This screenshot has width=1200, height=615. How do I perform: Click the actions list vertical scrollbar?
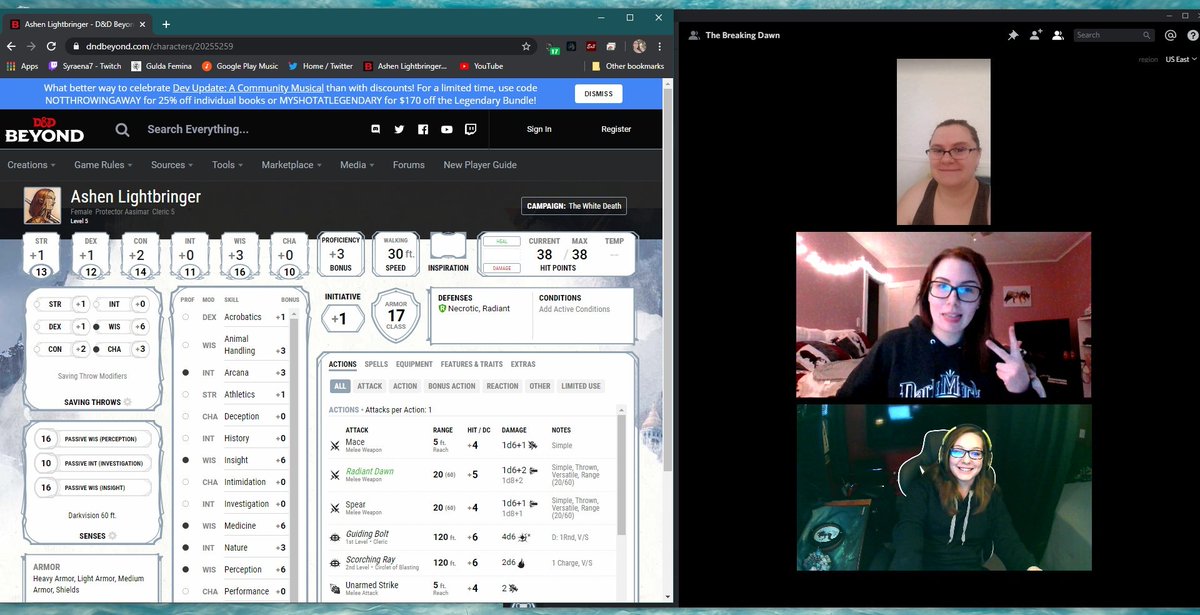coord(623,475)
